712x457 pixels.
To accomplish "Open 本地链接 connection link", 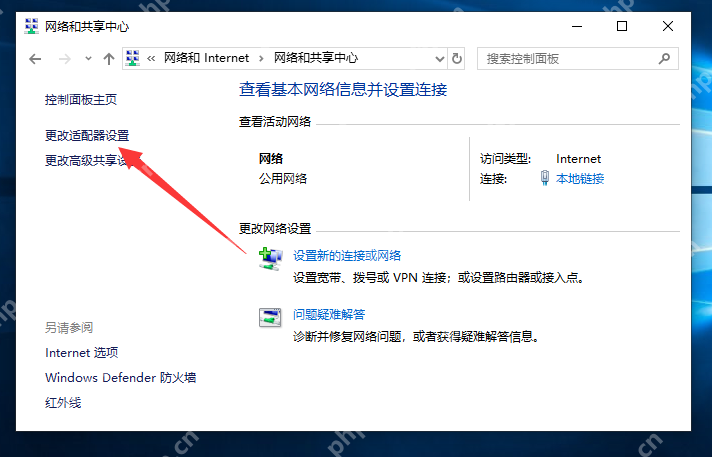I will point(580,179).
